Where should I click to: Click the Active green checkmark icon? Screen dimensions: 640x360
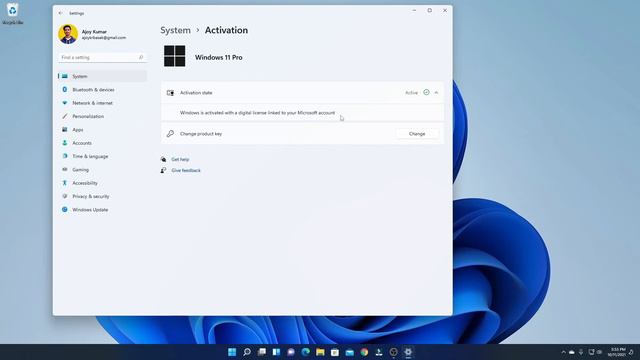(426, 93)
